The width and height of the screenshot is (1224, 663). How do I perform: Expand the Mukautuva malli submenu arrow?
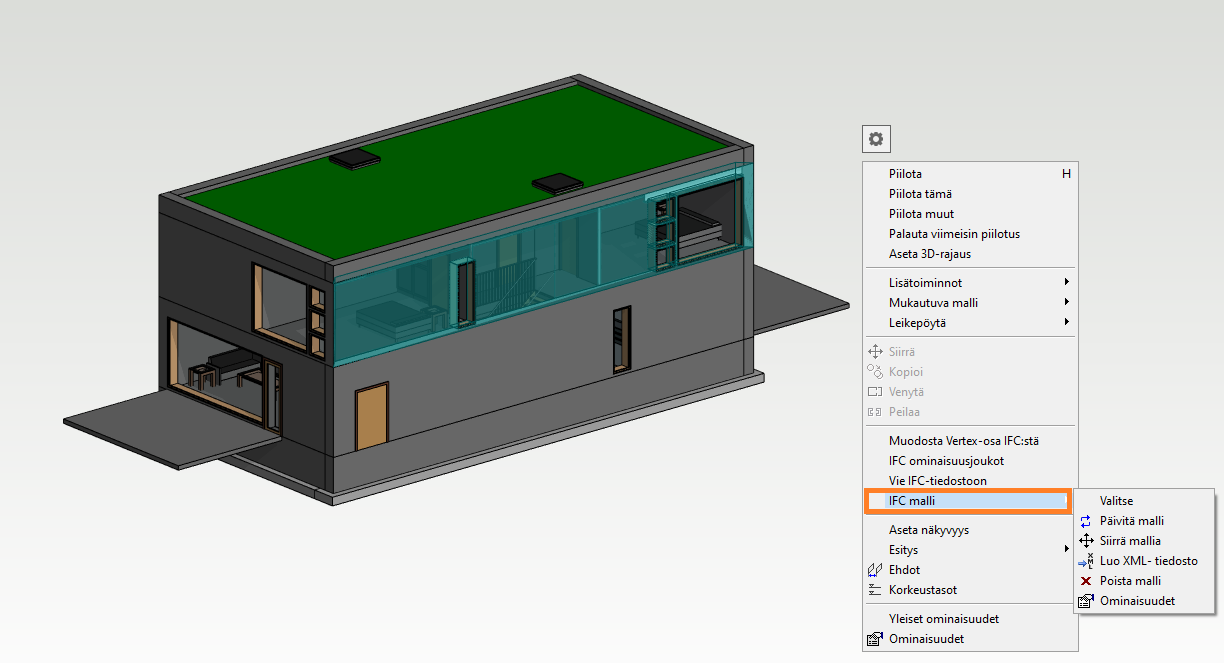click(1067, 303)
